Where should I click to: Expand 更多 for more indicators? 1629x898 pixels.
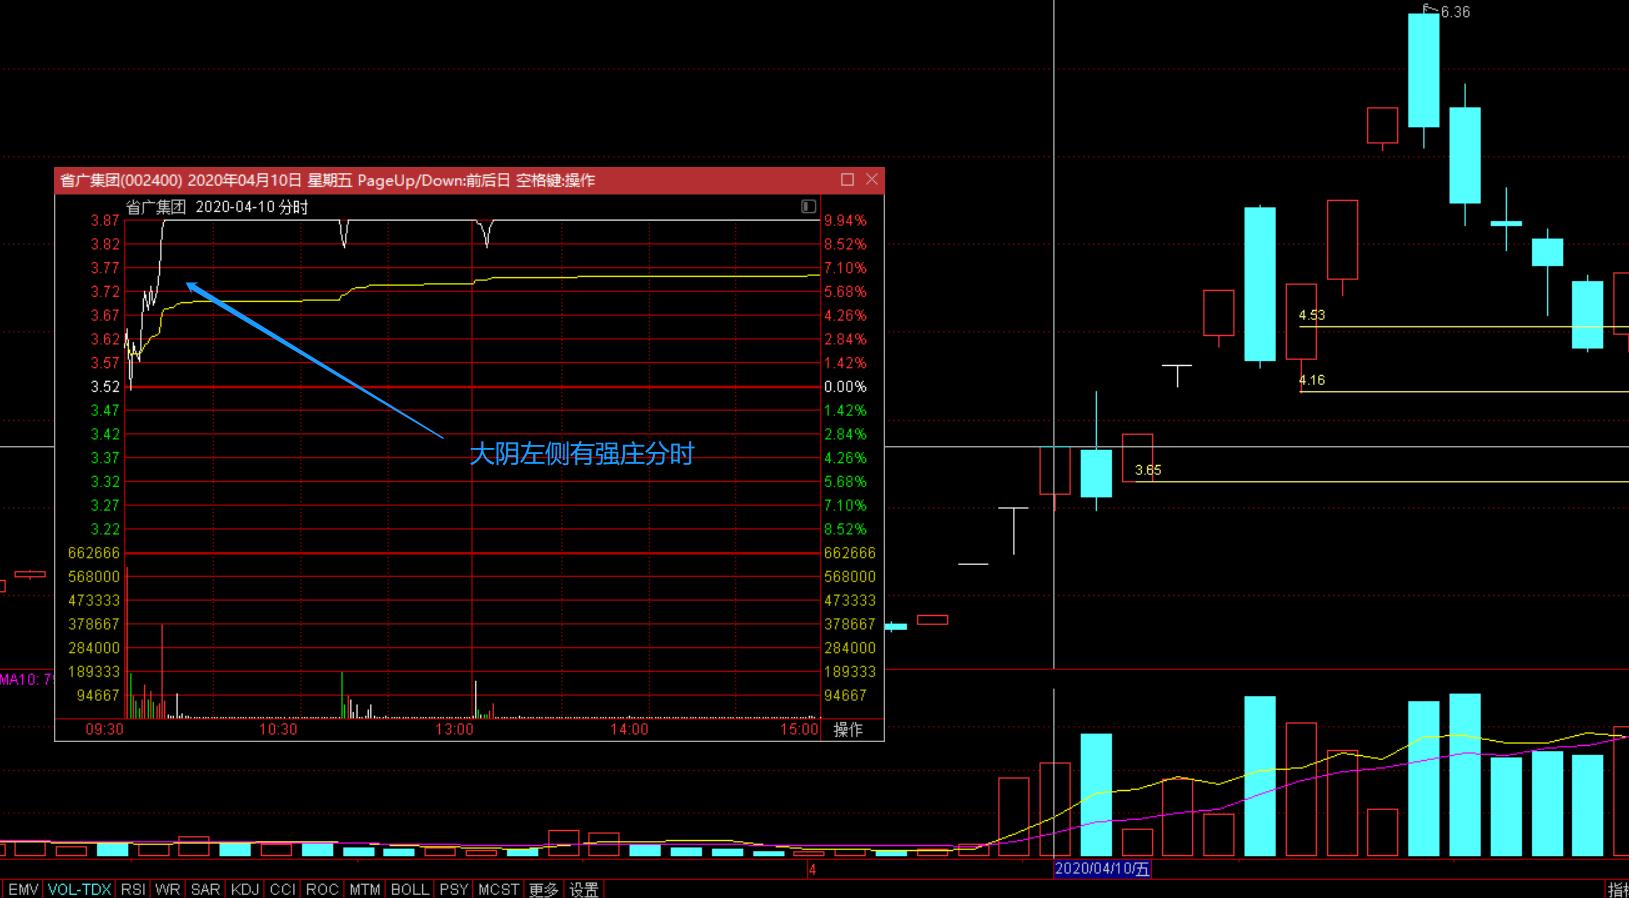(543, 889)
